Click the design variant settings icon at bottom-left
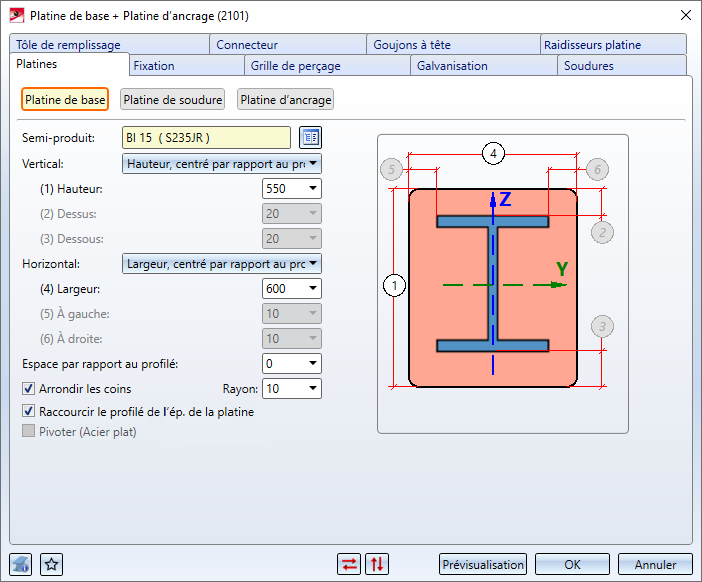 (21, 564)
